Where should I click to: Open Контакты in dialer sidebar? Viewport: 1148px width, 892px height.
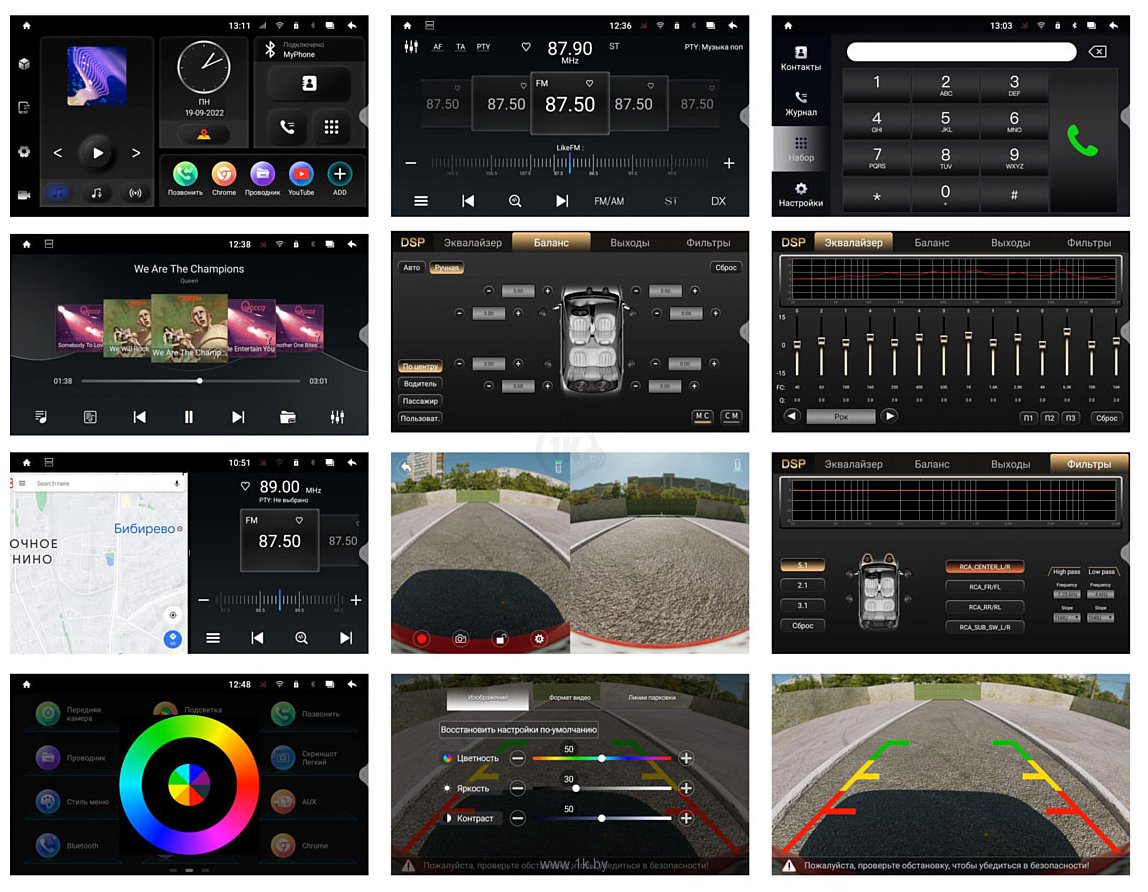(801, 59)
